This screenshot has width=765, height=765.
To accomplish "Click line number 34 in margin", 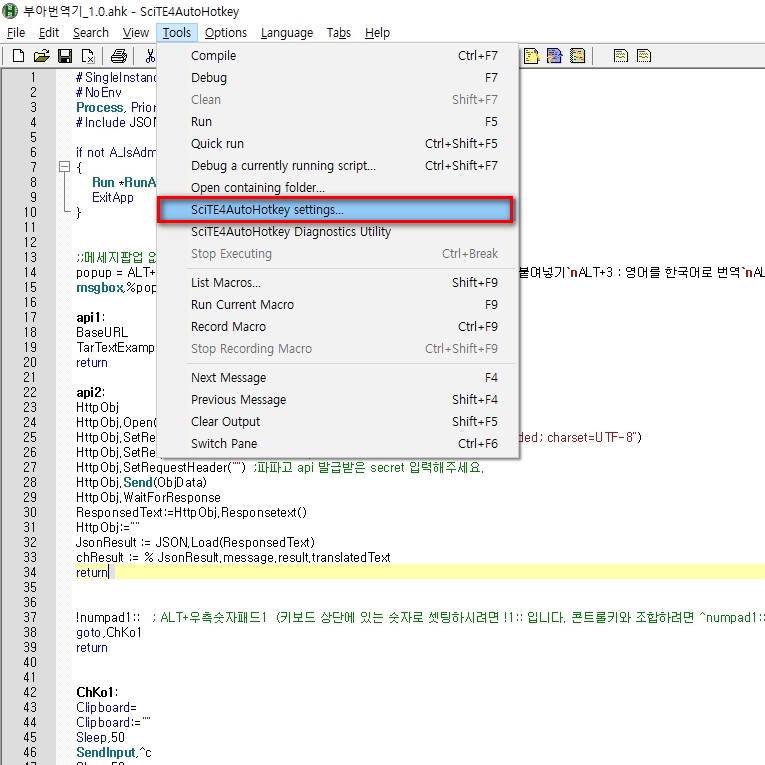I will pos(30,572).
